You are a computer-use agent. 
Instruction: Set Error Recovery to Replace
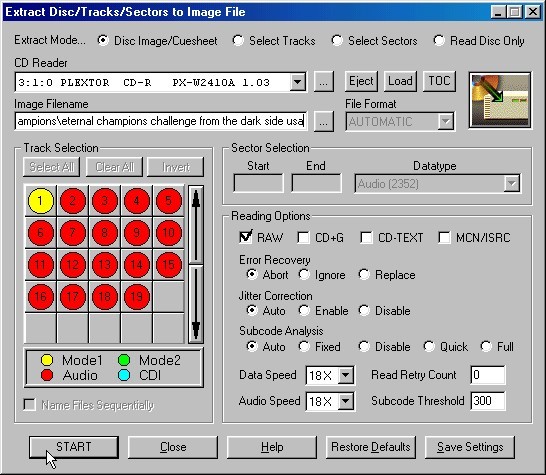[x=364, y=274]
